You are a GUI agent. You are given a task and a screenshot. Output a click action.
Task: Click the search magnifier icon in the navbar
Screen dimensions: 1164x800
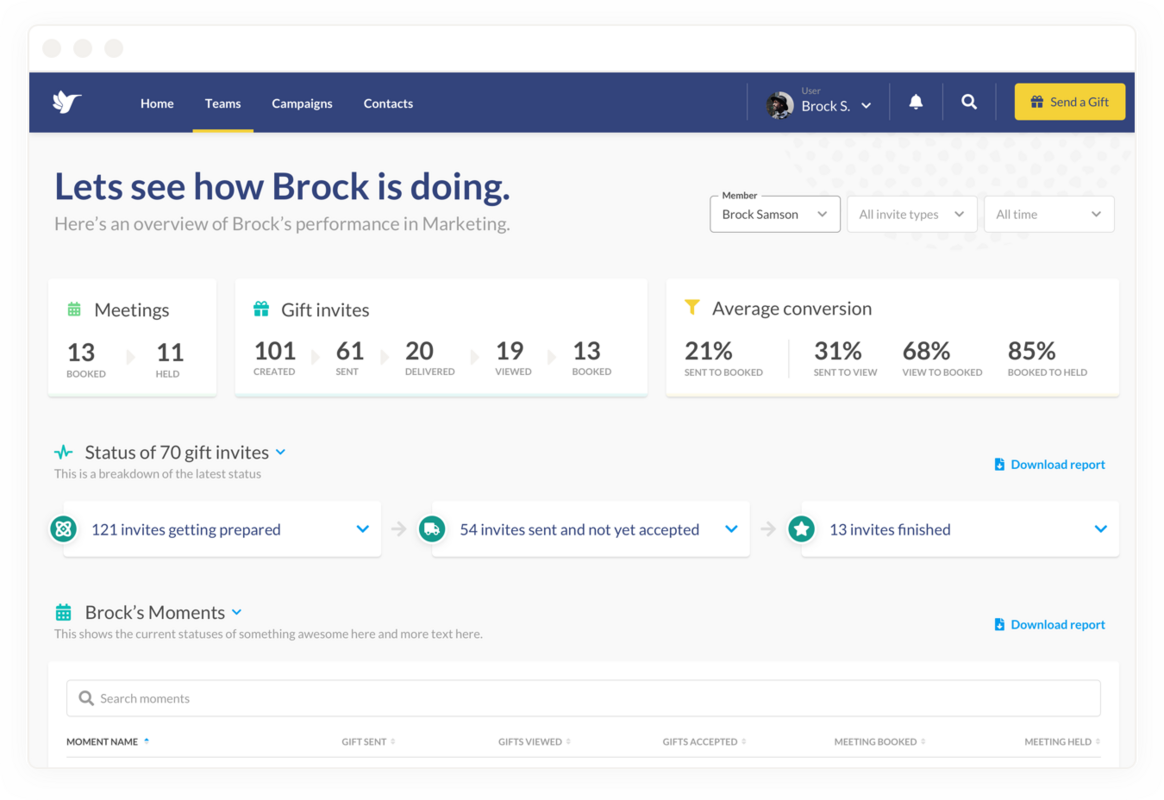pos(968,102)
